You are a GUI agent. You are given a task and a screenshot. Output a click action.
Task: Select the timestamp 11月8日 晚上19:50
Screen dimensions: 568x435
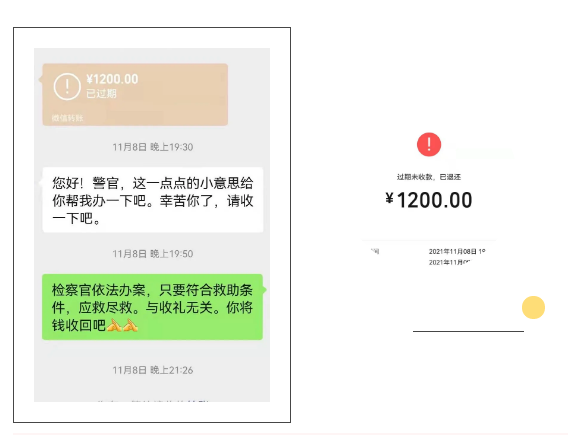pyautogui.click(x=153, y=254)
